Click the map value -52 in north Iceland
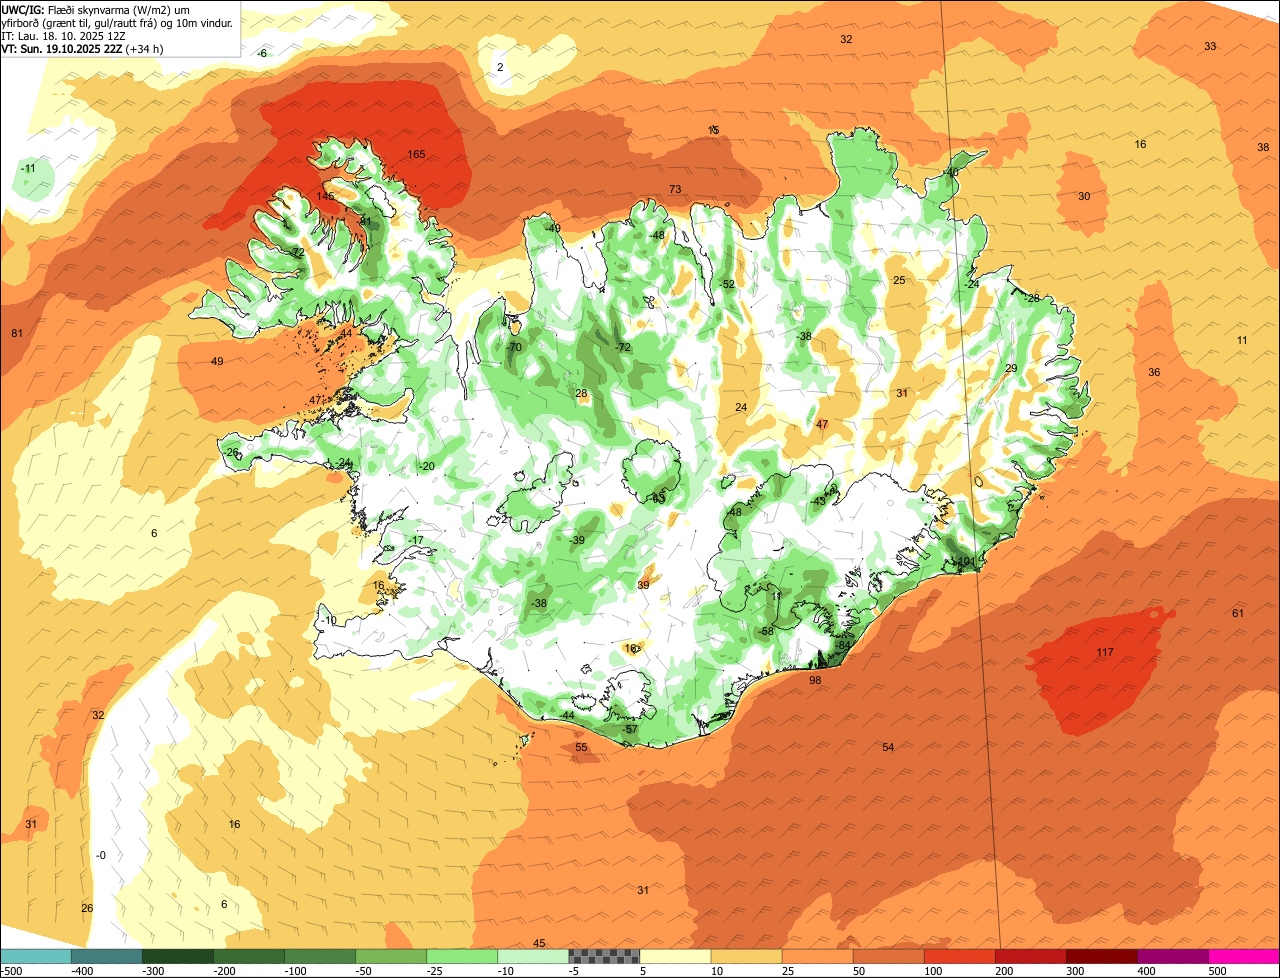Viewport: 1280px width, 978px height. point(728,284)
